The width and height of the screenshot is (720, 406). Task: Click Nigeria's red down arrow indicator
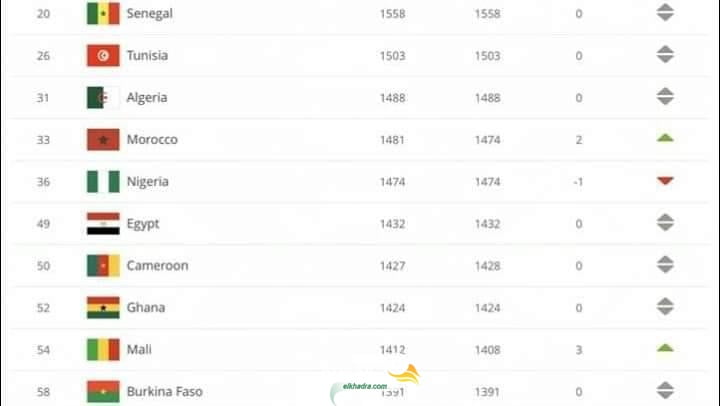(665, 180)
